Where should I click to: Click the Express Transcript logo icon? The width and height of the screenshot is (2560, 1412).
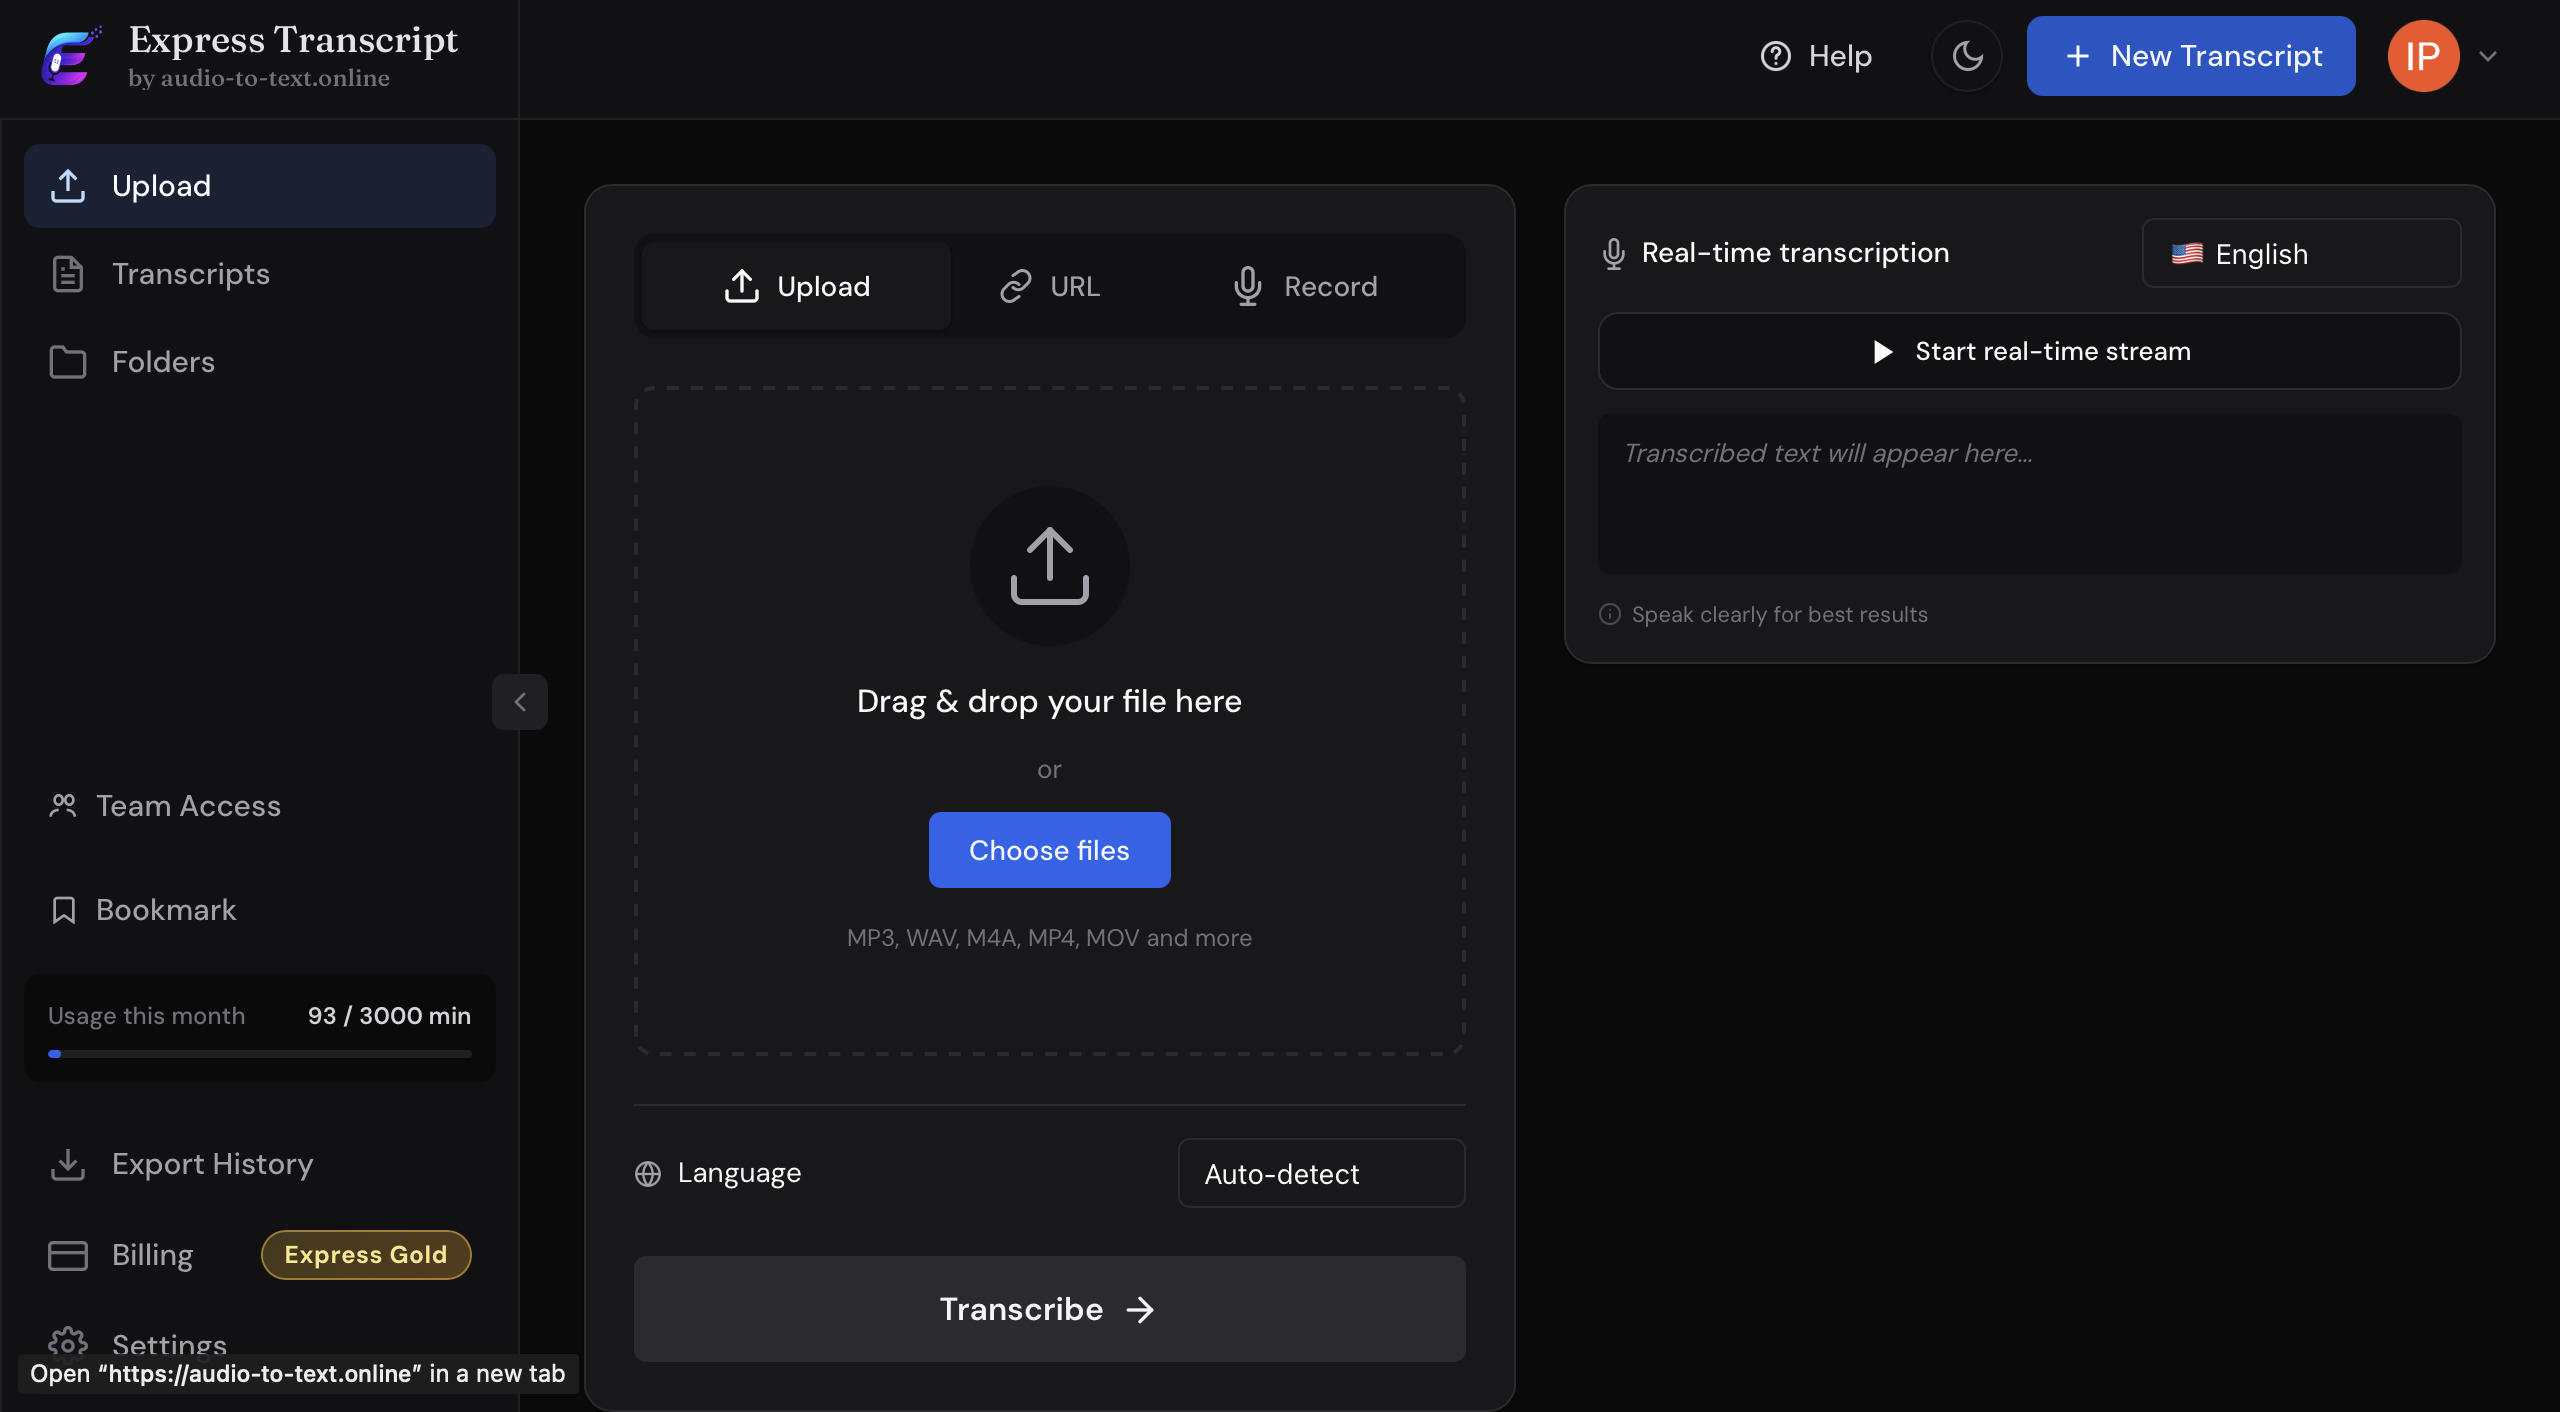click(70, 57)
